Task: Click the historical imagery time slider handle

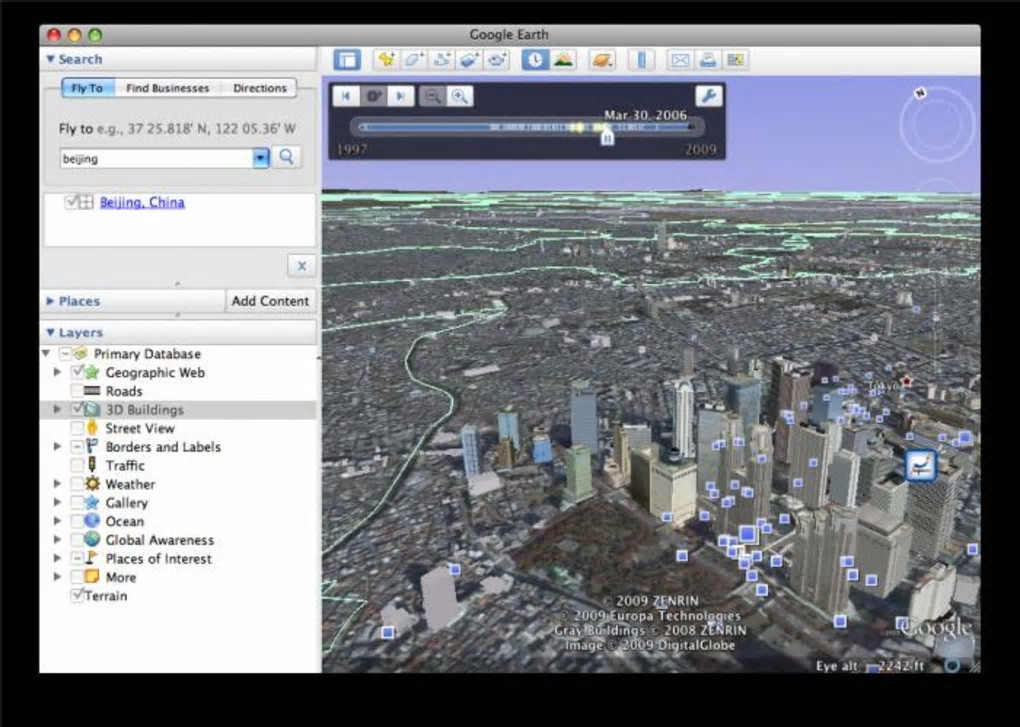Action: click(606, 138)
